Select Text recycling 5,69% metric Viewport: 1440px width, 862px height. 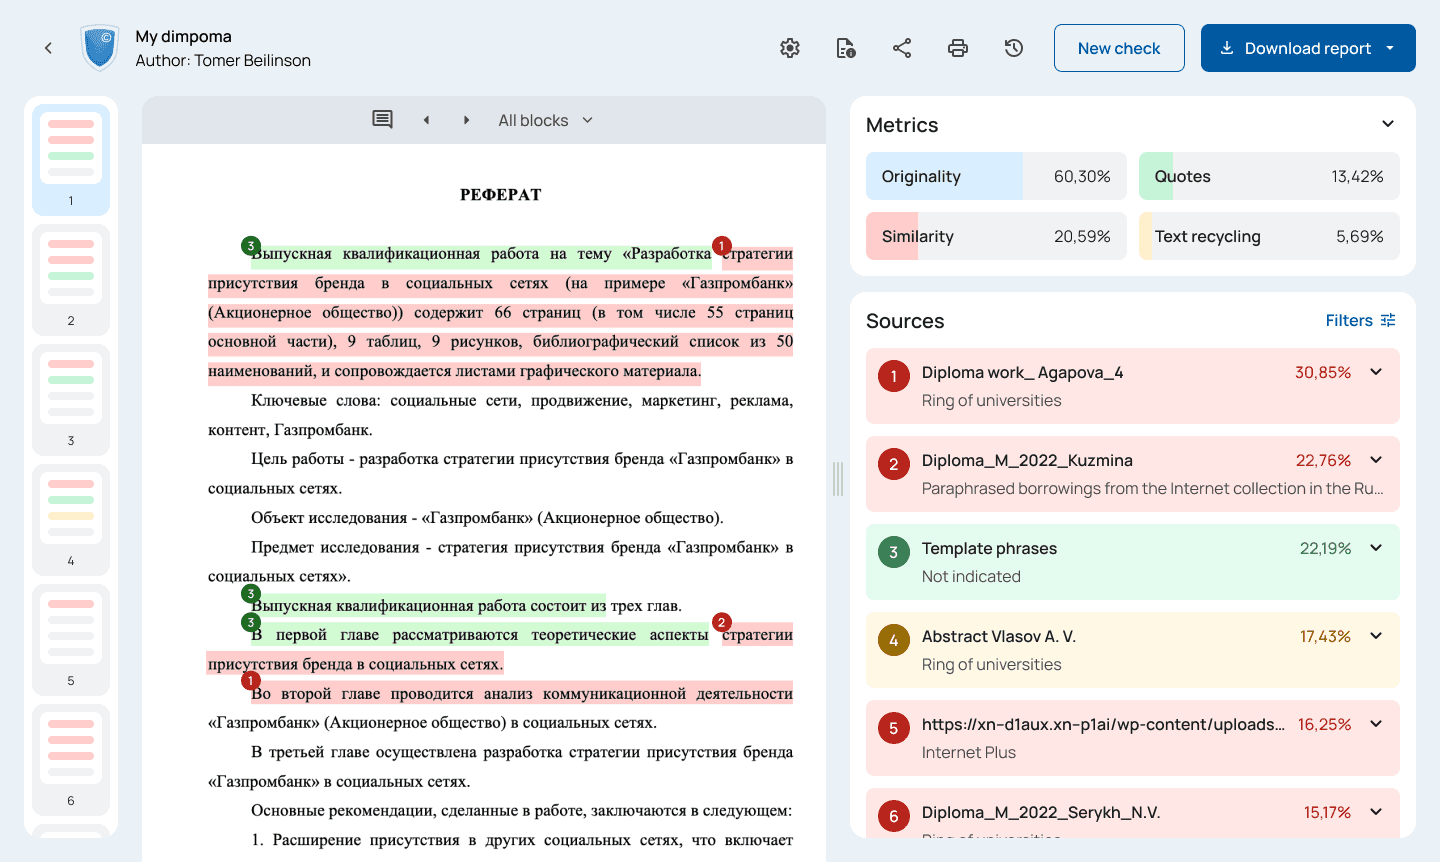click(1269, 236)
